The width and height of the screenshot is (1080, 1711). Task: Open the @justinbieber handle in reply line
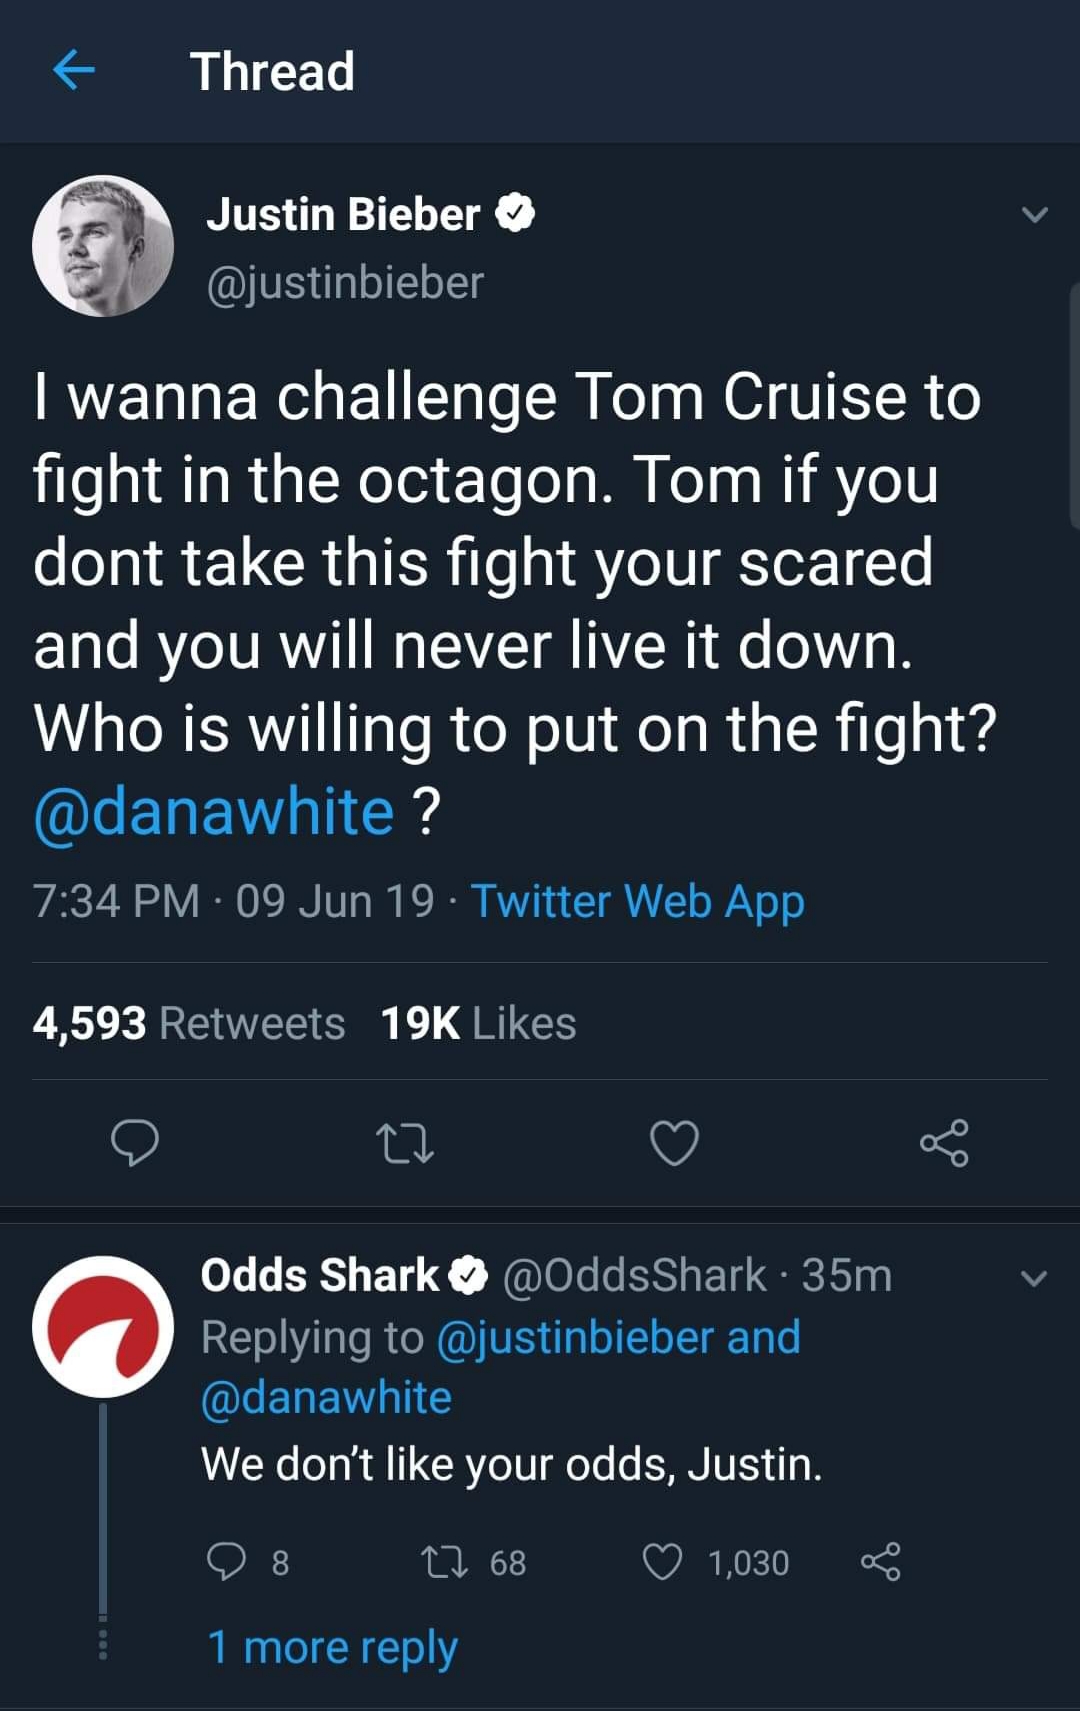(575, 1337)
